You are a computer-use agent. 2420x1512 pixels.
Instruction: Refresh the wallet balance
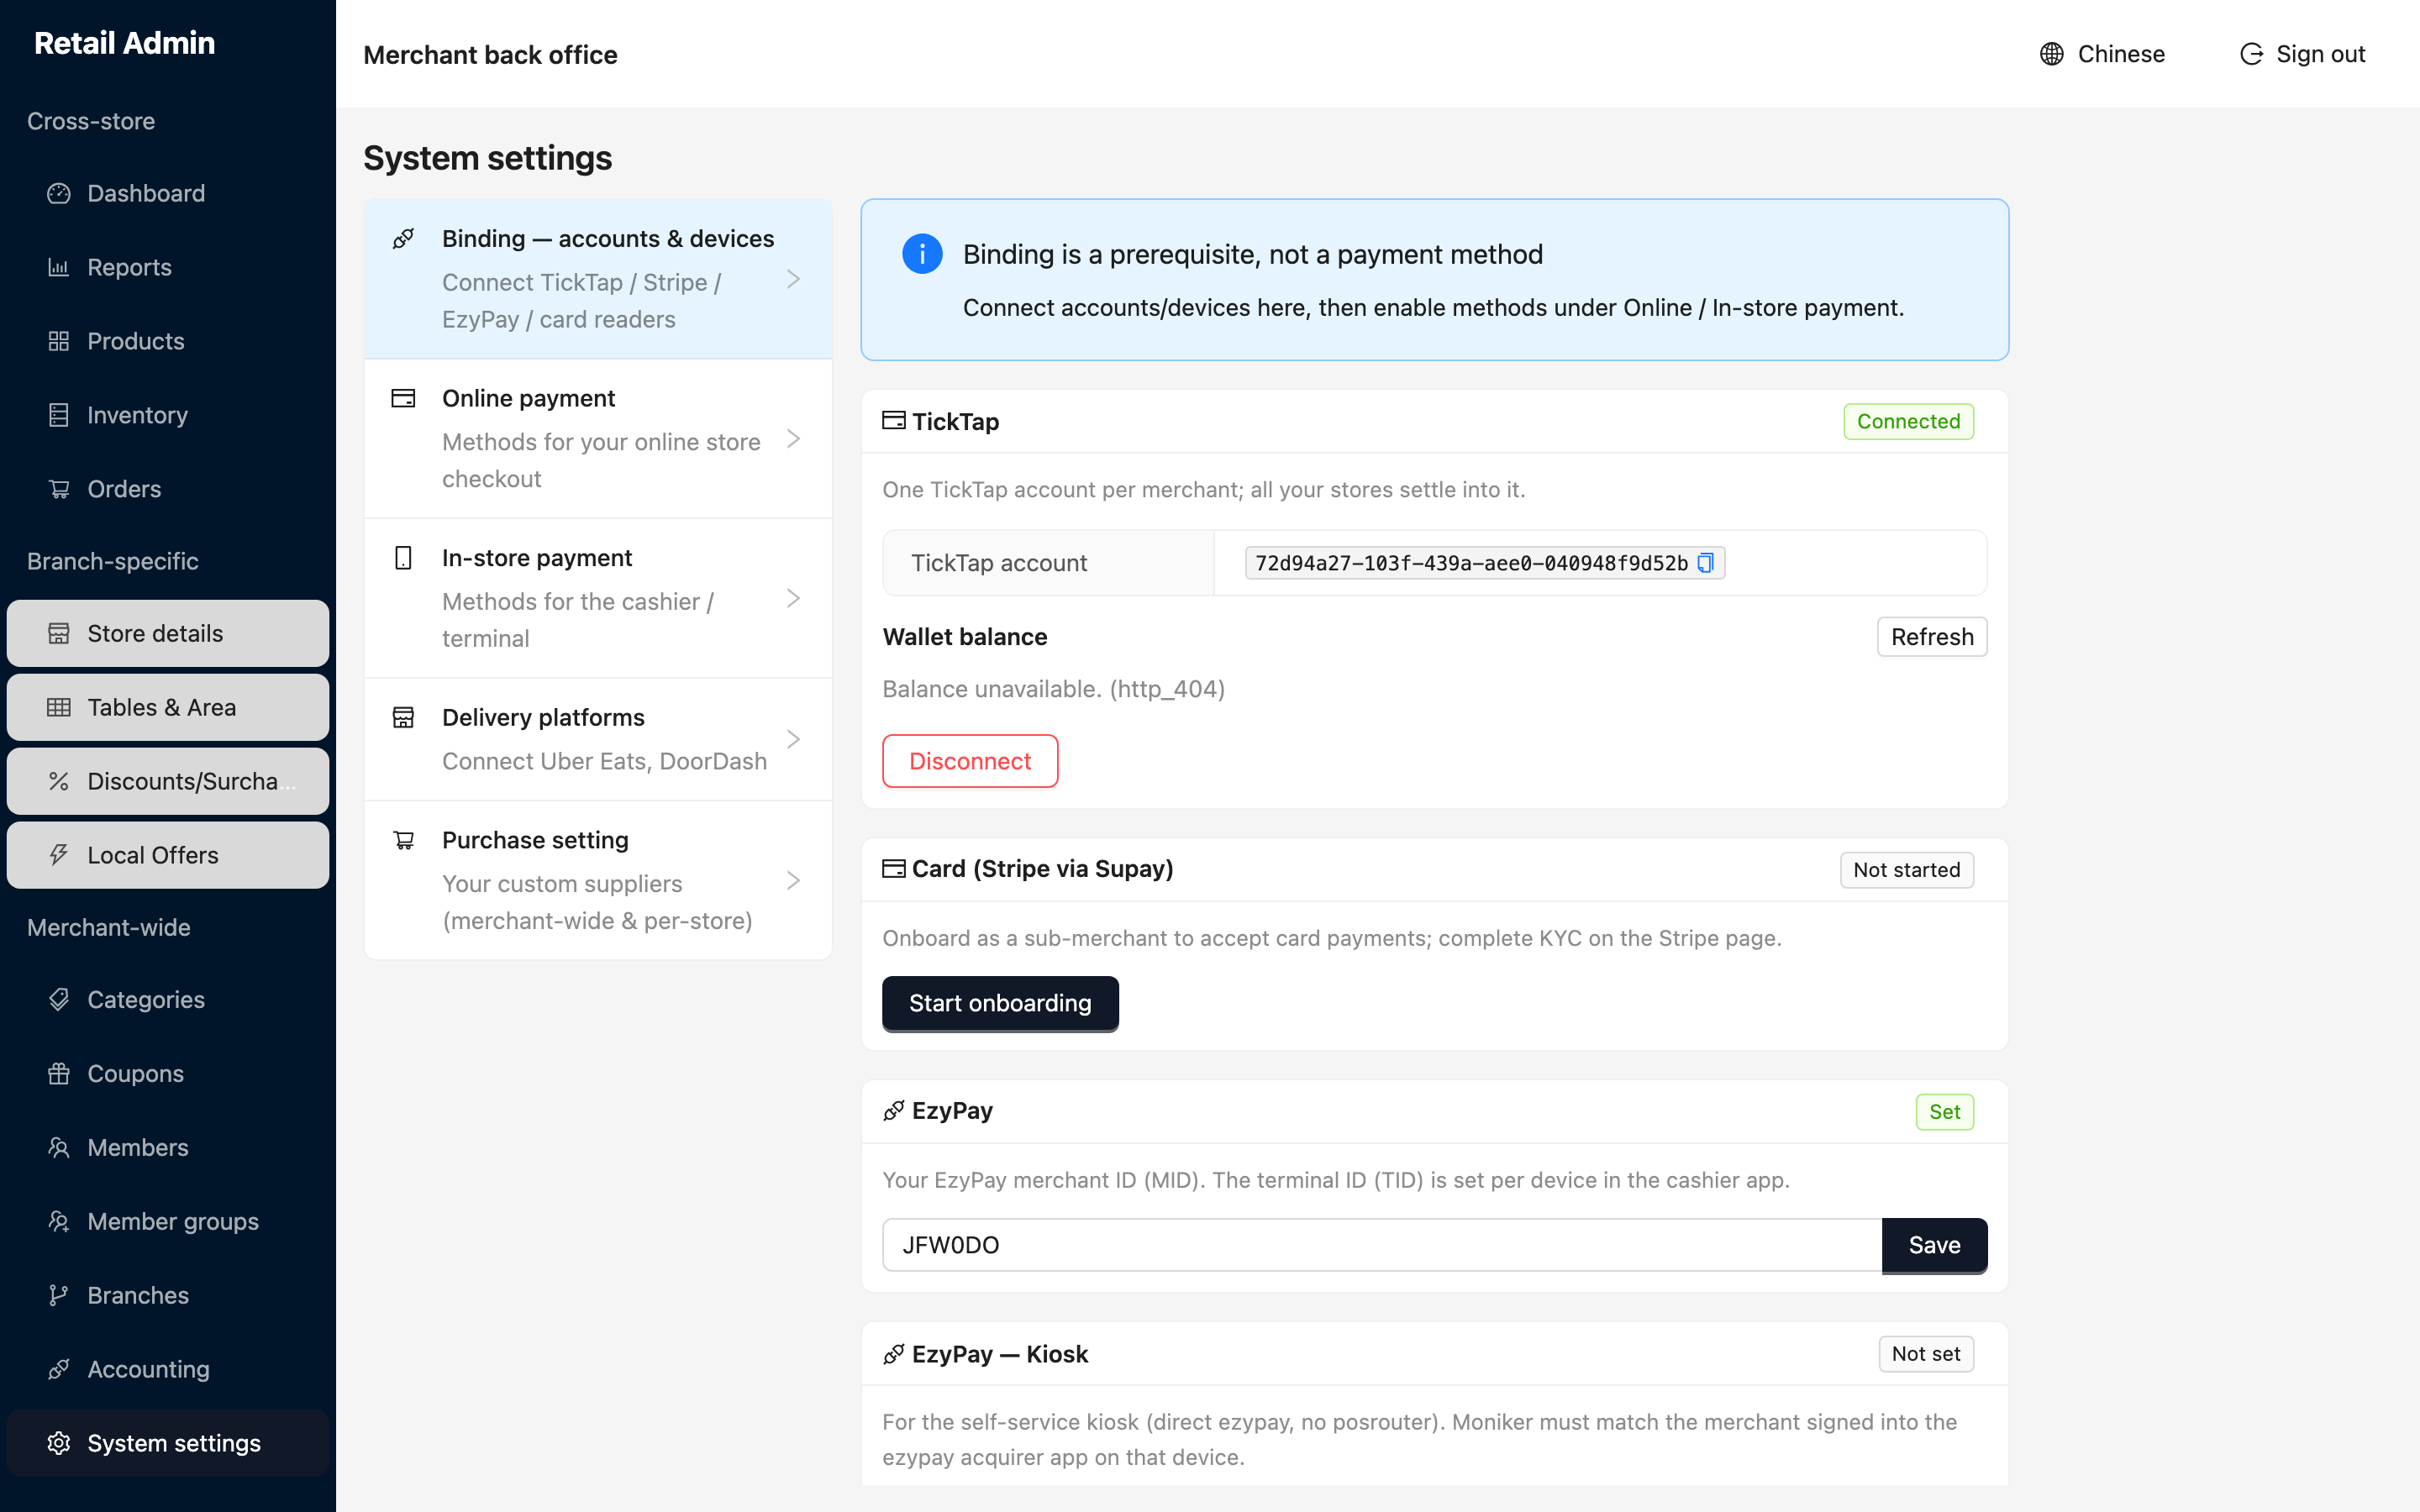coord(1932,637)
